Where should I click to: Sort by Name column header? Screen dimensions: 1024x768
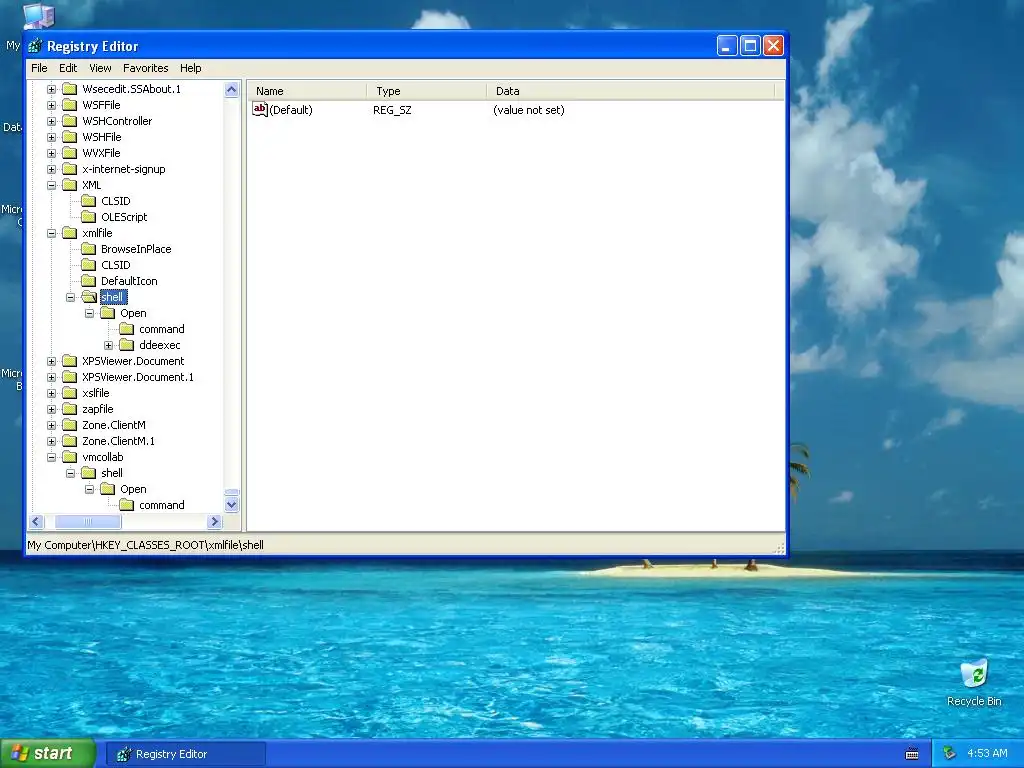306,91
